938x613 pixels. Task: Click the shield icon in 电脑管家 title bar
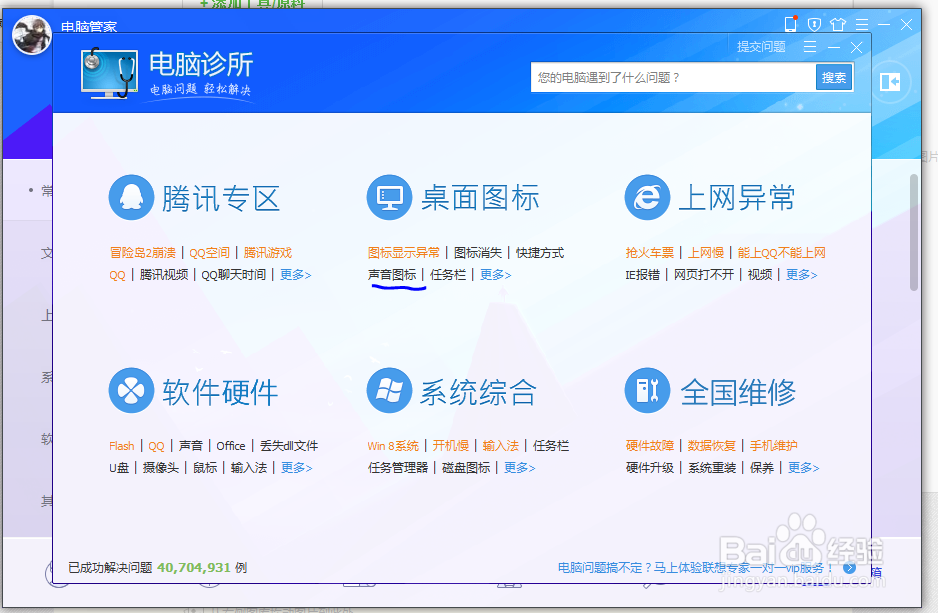pos(814,25)
